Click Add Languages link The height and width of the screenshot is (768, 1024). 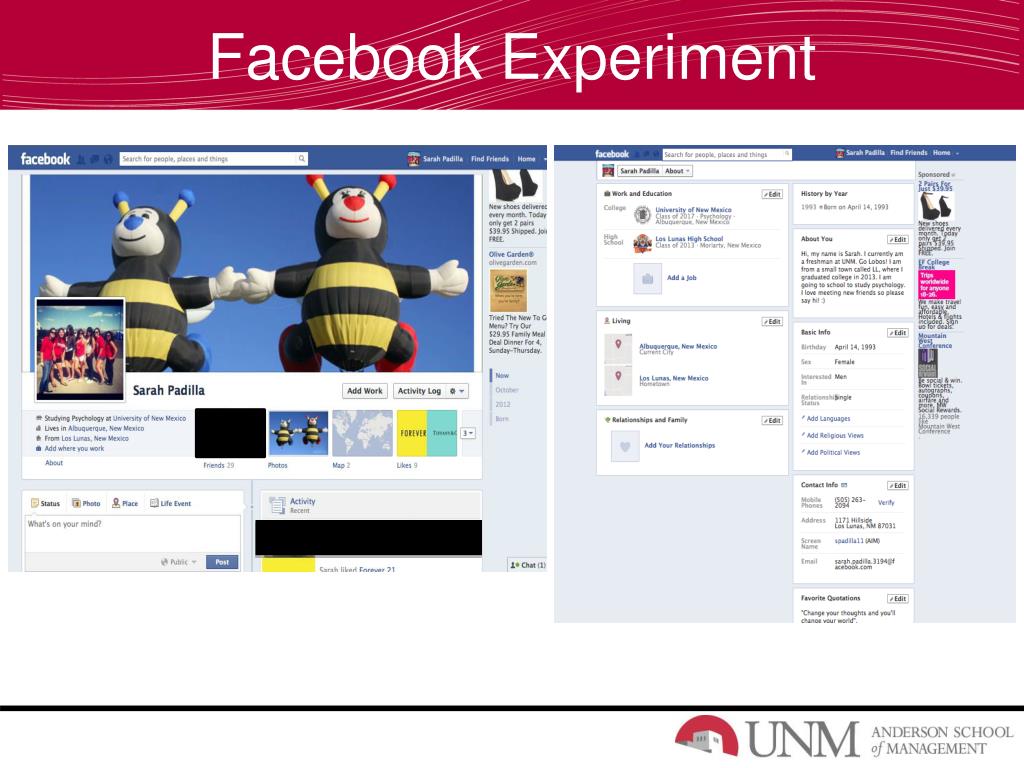[x=828, y=419]
